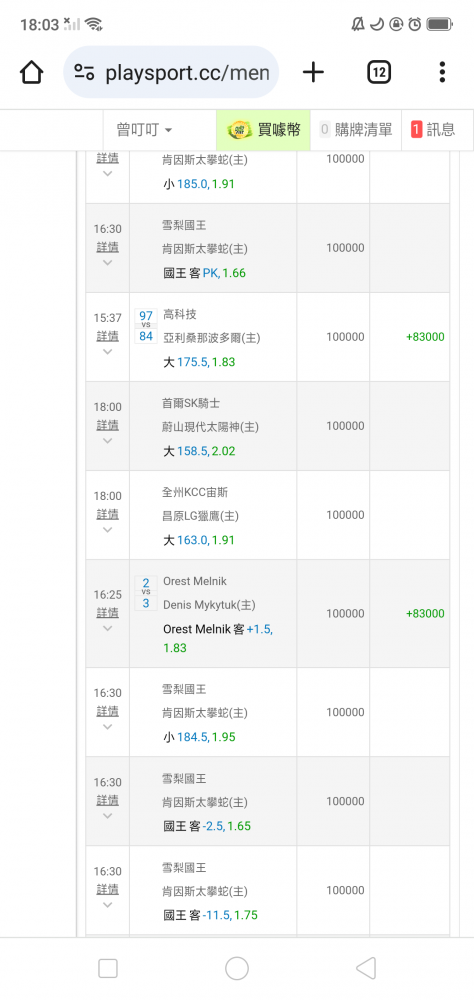Open 詳情 link for 國王 客 -11.5 bet
Viewport: 474px width, 1000px height.
point(107,889)
